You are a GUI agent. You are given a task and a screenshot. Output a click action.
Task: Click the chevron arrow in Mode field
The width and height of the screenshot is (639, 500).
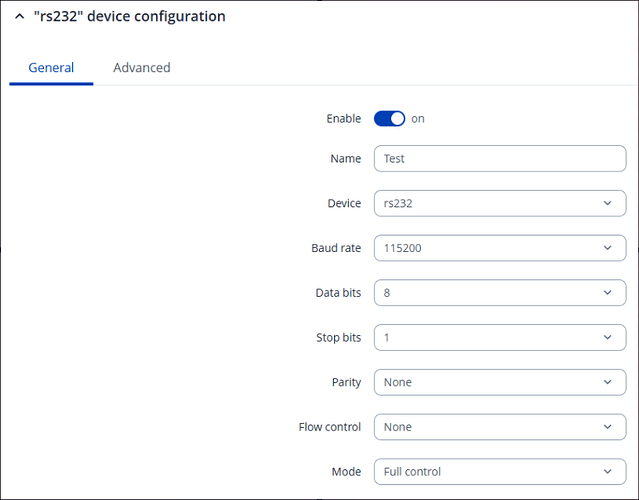pyautogui.click(x=608, y=471)
